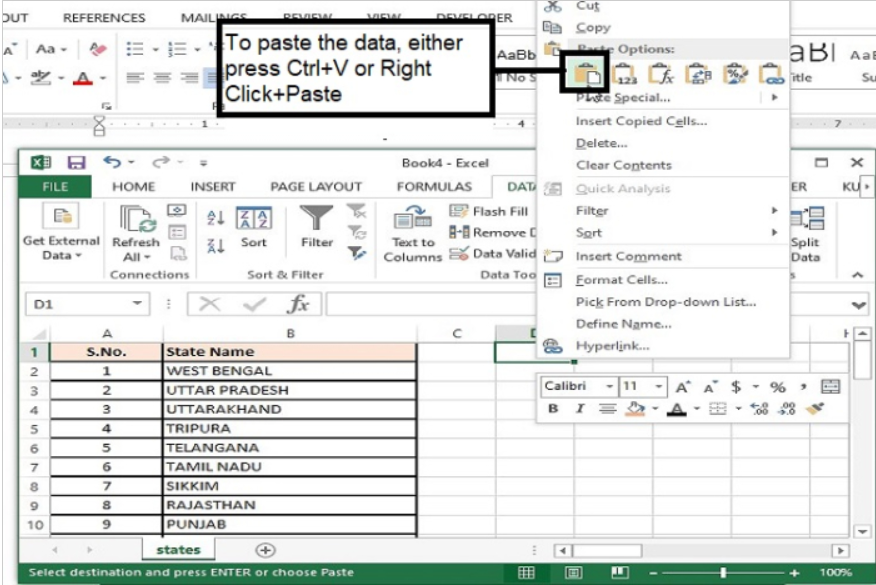The image size is (876, 585).
Task: Choose Insert Comment from context menu
Action: tap(629, 256)
